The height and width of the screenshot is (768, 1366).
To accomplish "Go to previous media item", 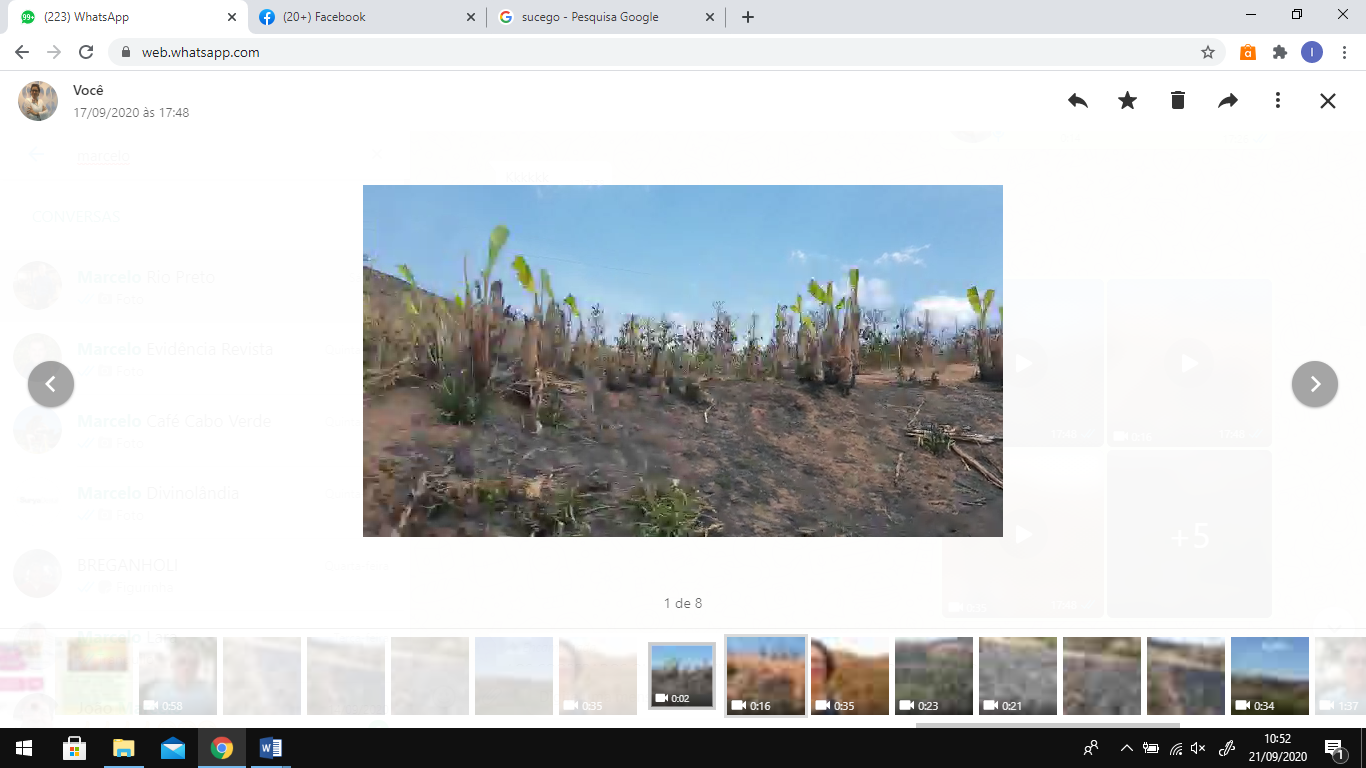I will tap(51, 384).
